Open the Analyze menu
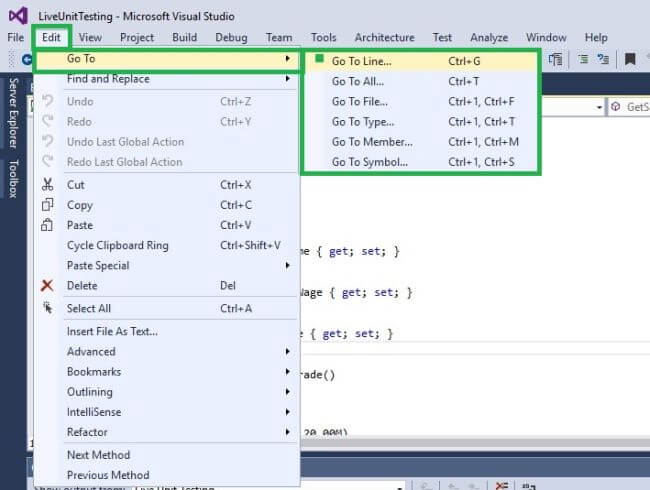 coord(489,37)
